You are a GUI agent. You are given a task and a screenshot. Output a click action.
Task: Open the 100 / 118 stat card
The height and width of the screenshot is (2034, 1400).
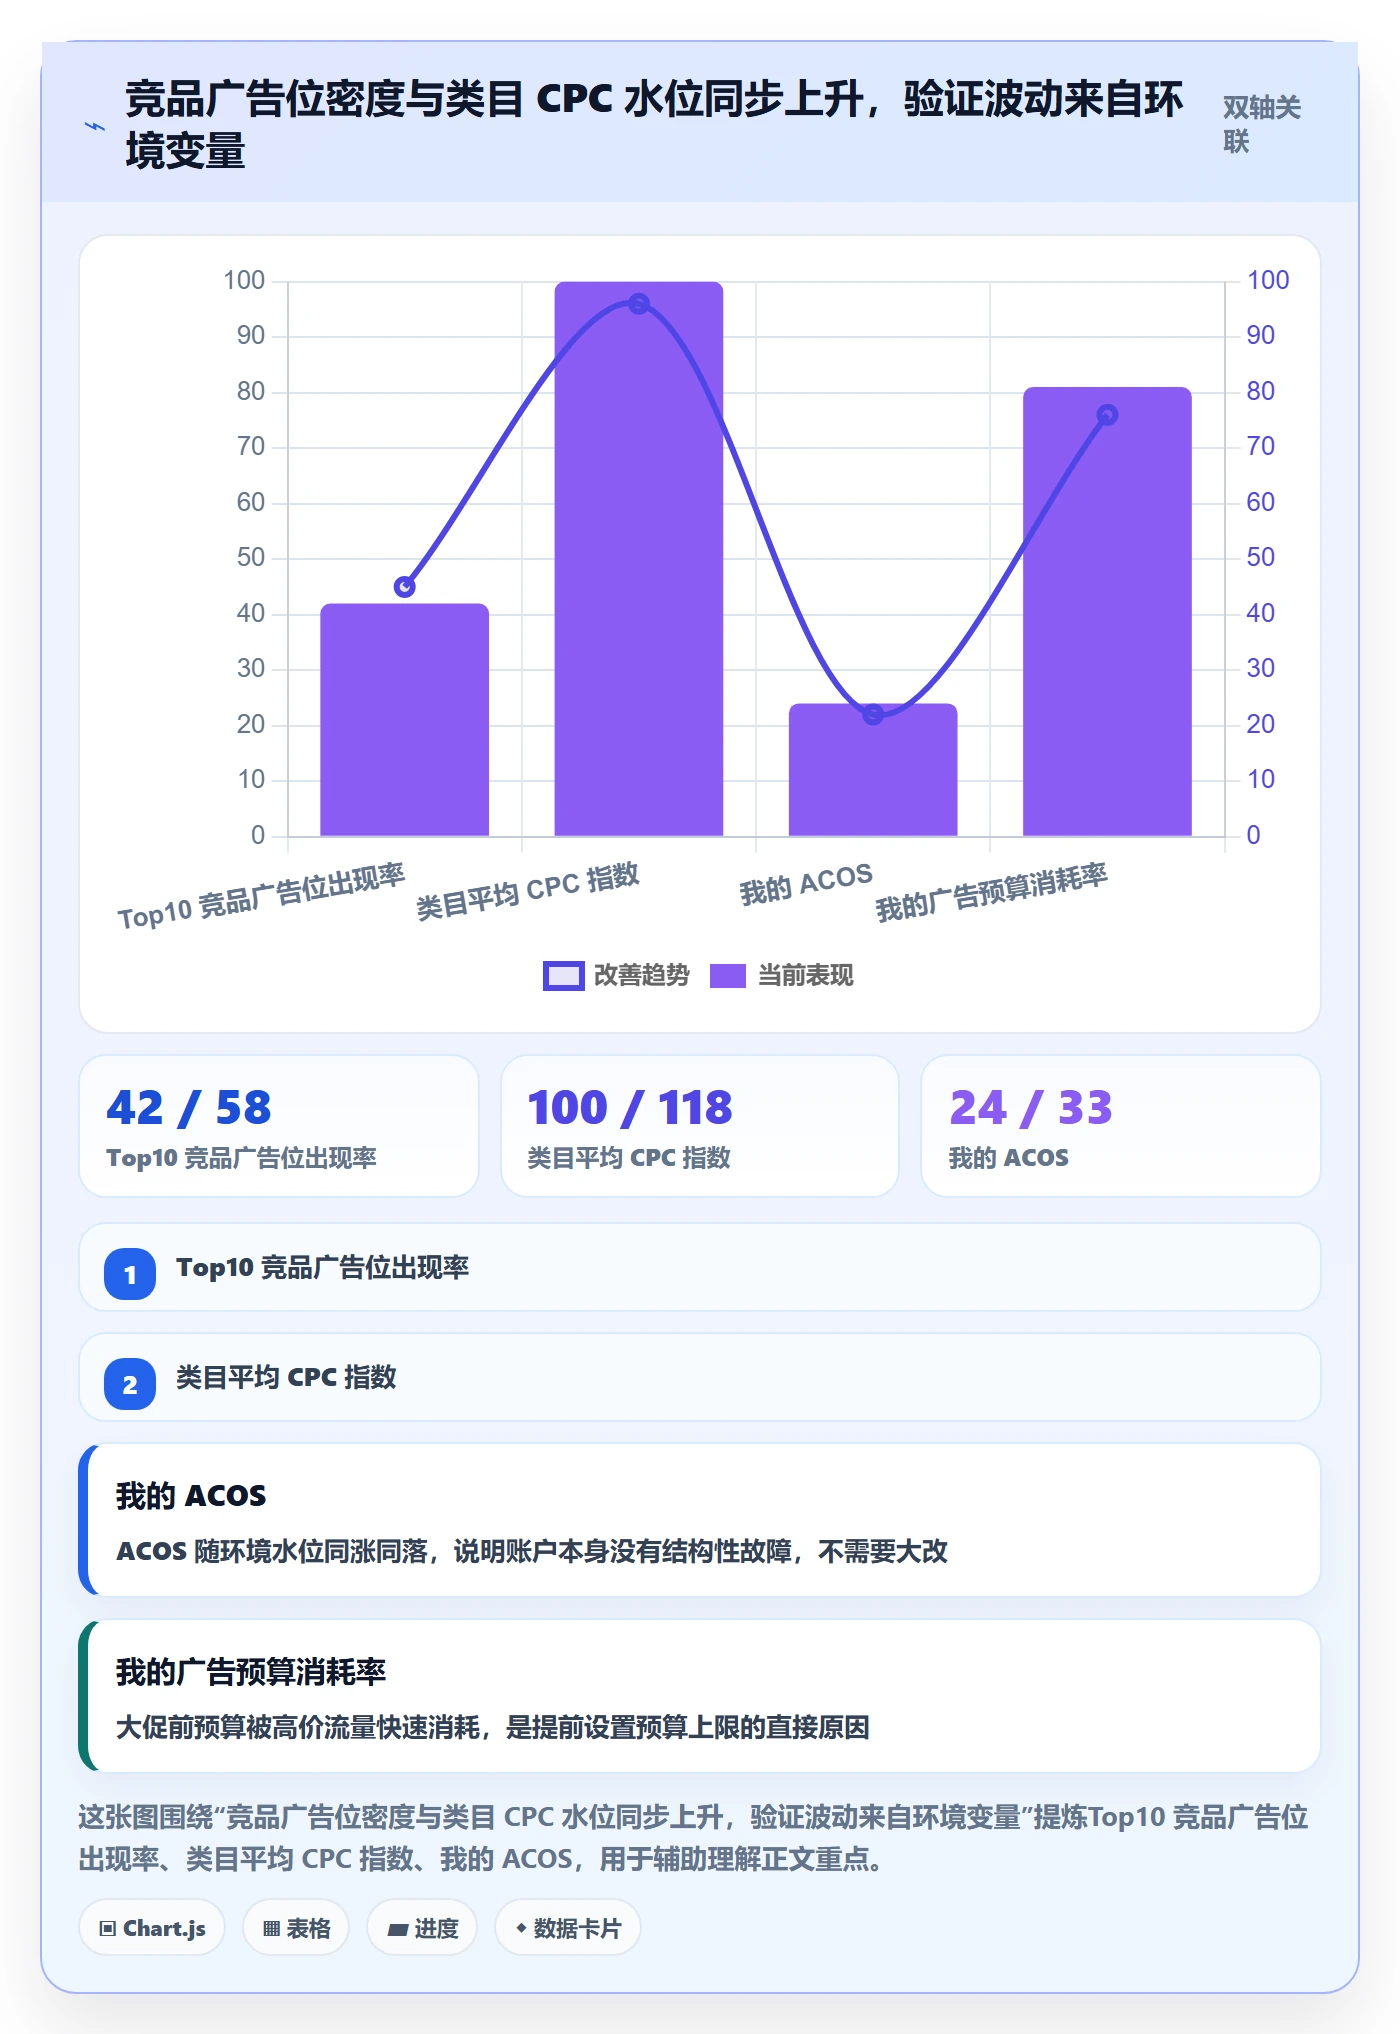700,1126
